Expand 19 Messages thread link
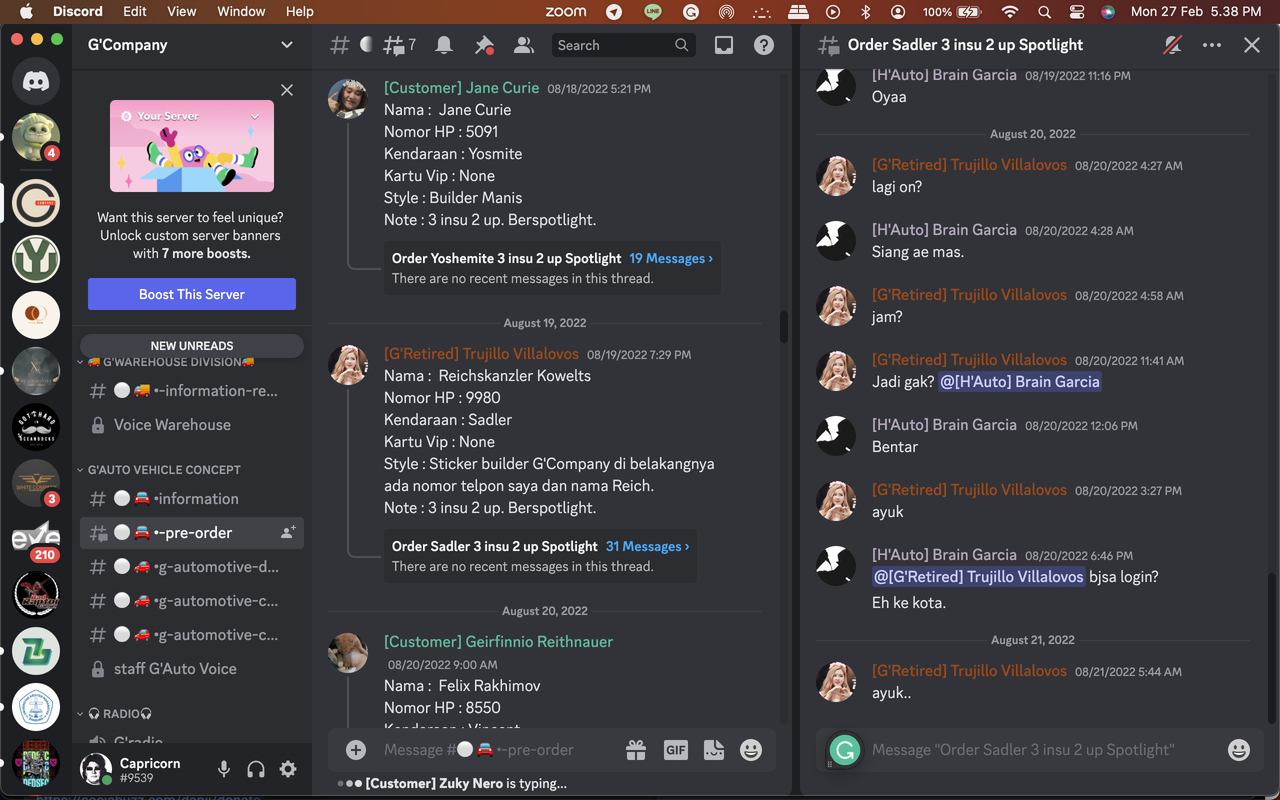 tap(671, 258)
